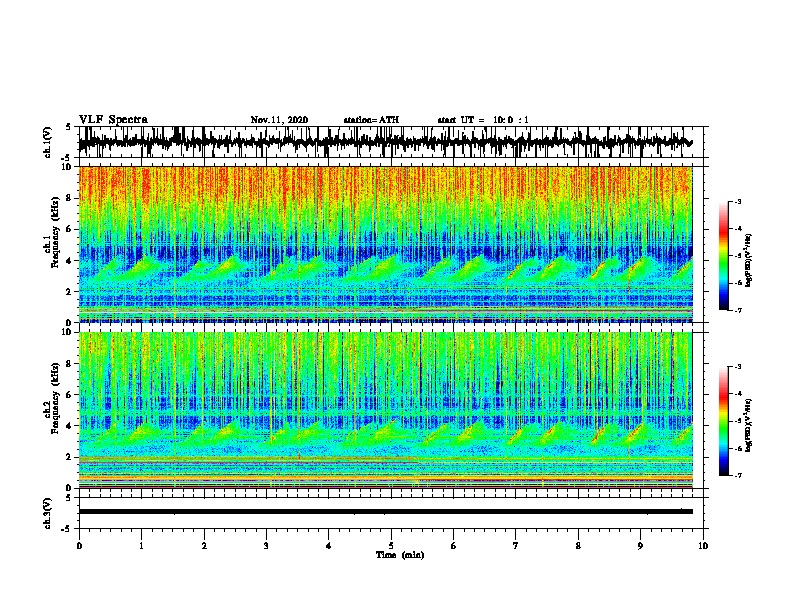Click time axis tick label "9"
The height and width of the screenshot is (612, 792).
coord(640,546)
